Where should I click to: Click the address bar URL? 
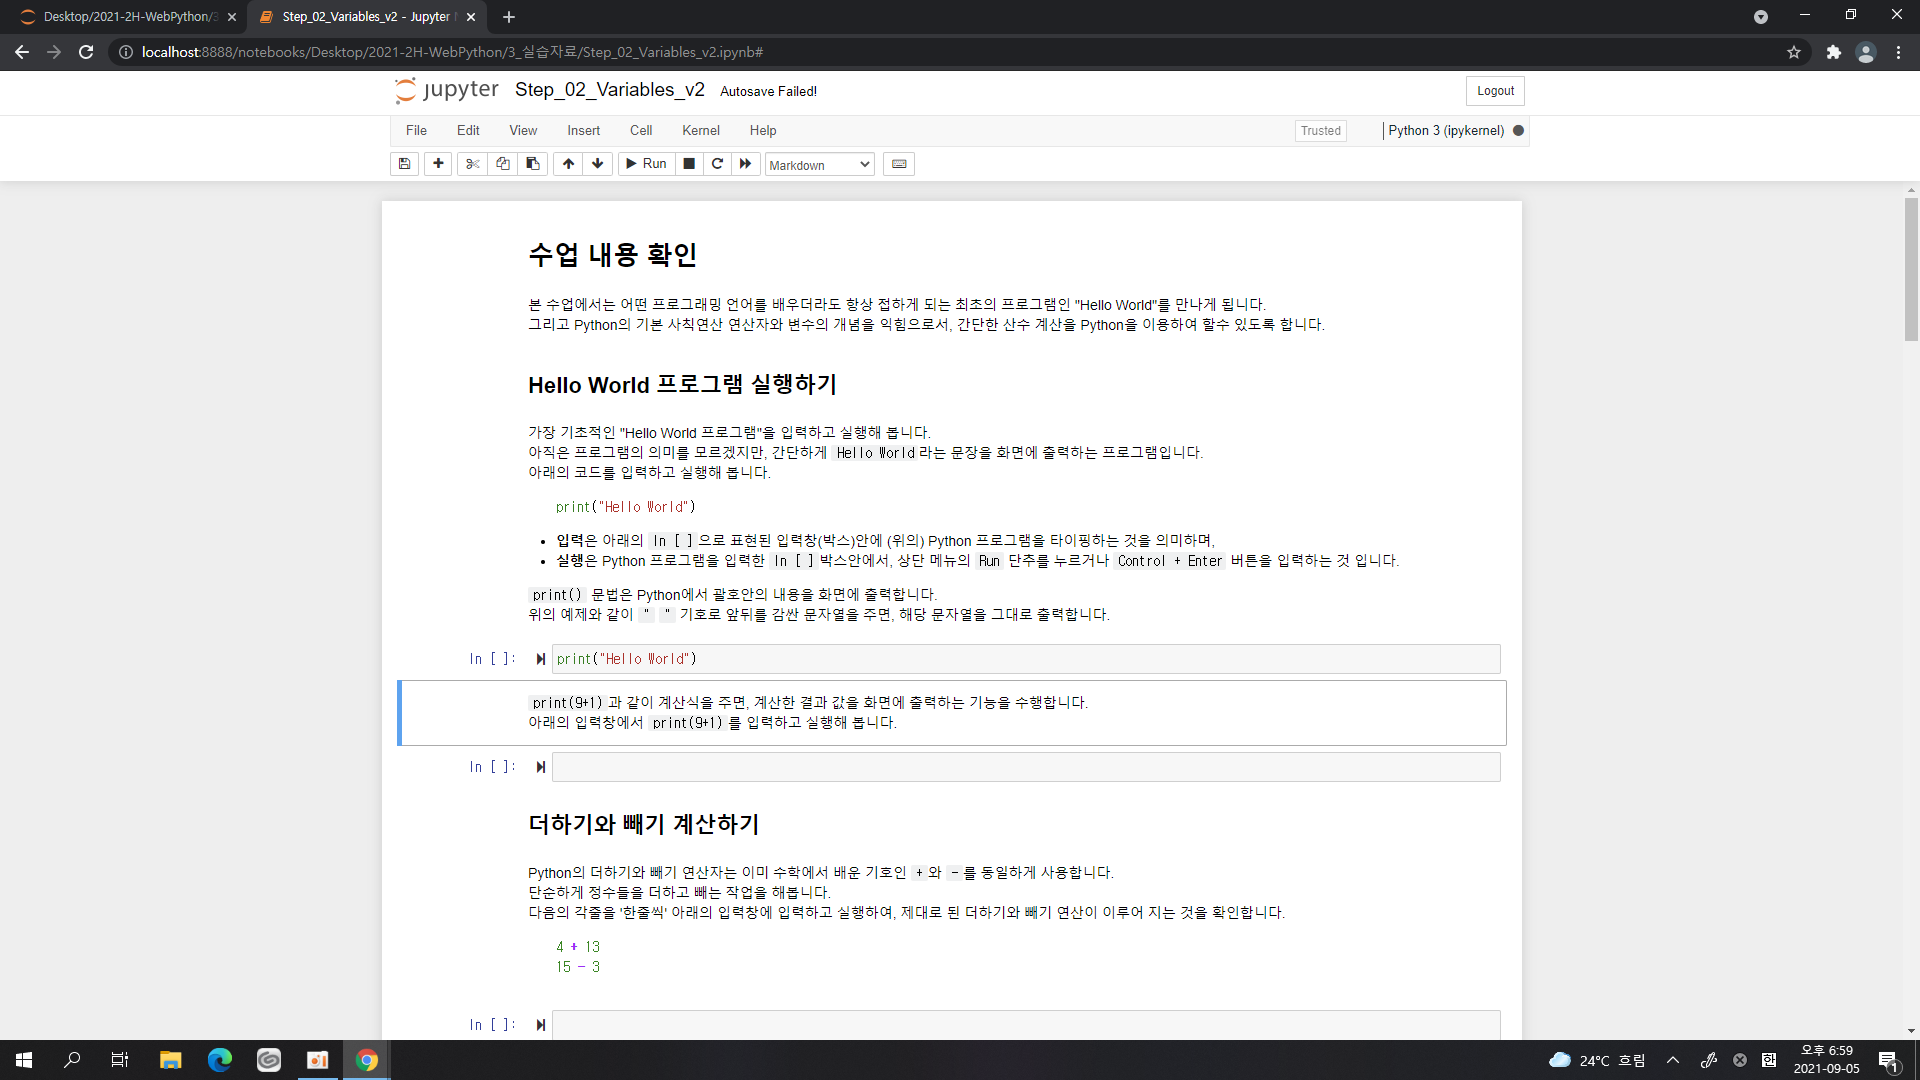tap(452, 52)
